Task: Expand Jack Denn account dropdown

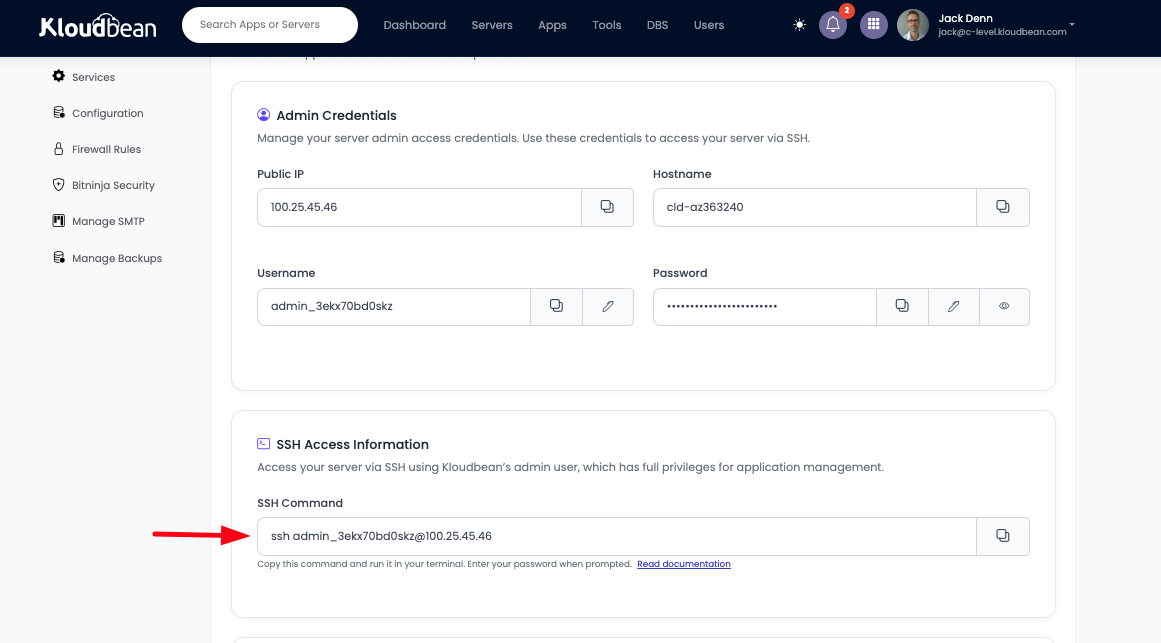Action: [1071, 24]
